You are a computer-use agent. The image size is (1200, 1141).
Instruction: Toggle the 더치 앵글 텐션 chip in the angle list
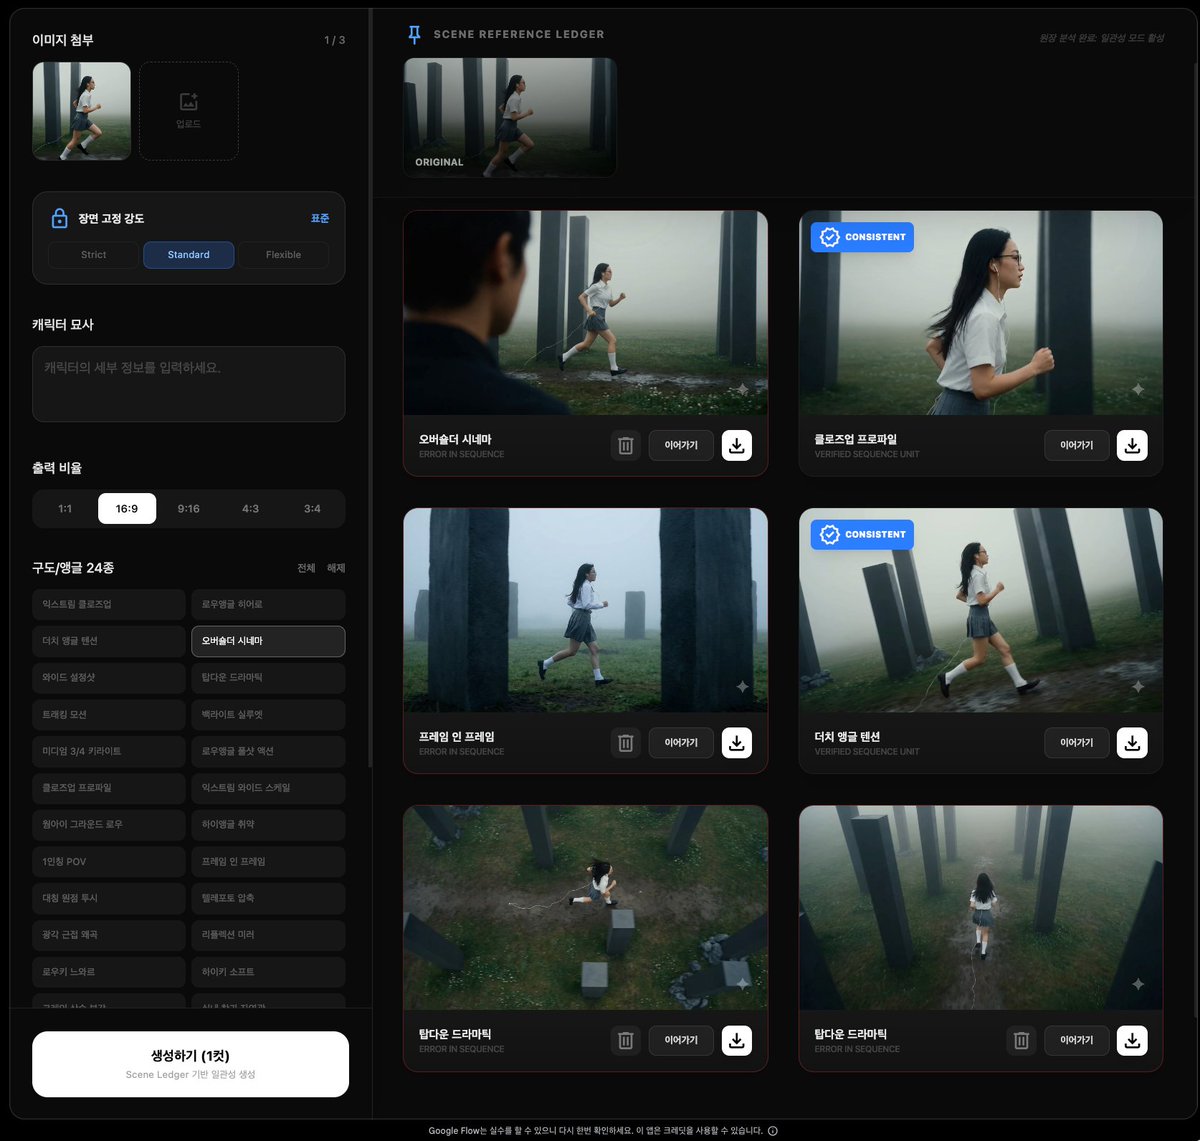[108, 641]
